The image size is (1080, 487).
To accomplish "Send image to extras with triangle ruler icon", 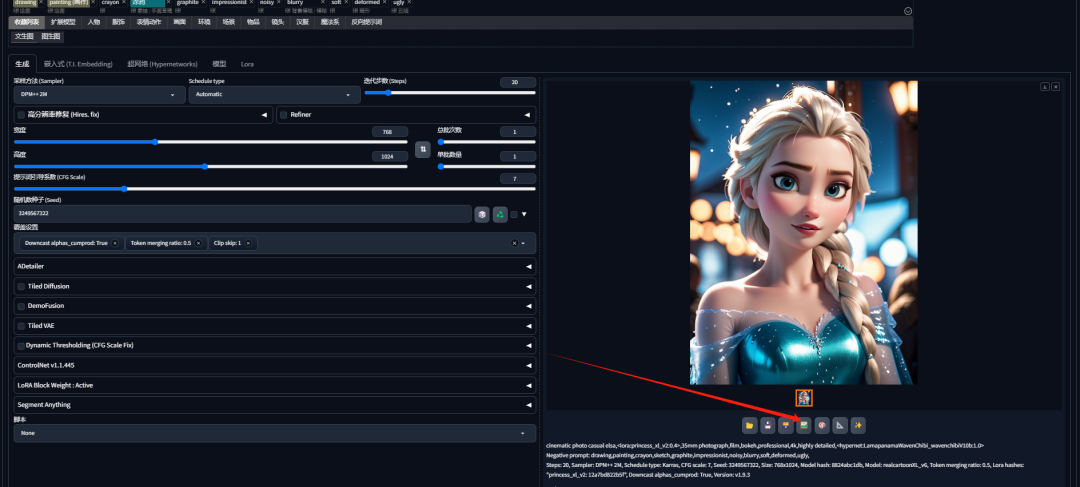I will tap(840, 426).
